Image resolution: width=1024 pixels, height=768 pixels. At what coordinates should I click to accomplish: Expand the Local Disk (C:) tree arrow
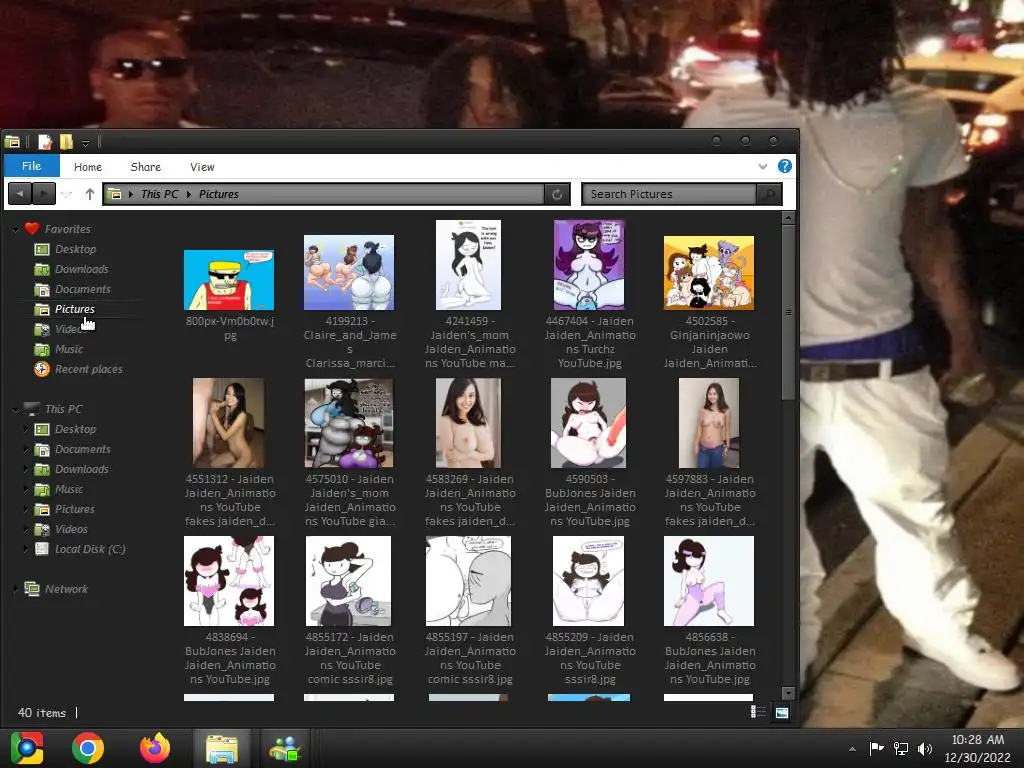(x=26, y=549)
